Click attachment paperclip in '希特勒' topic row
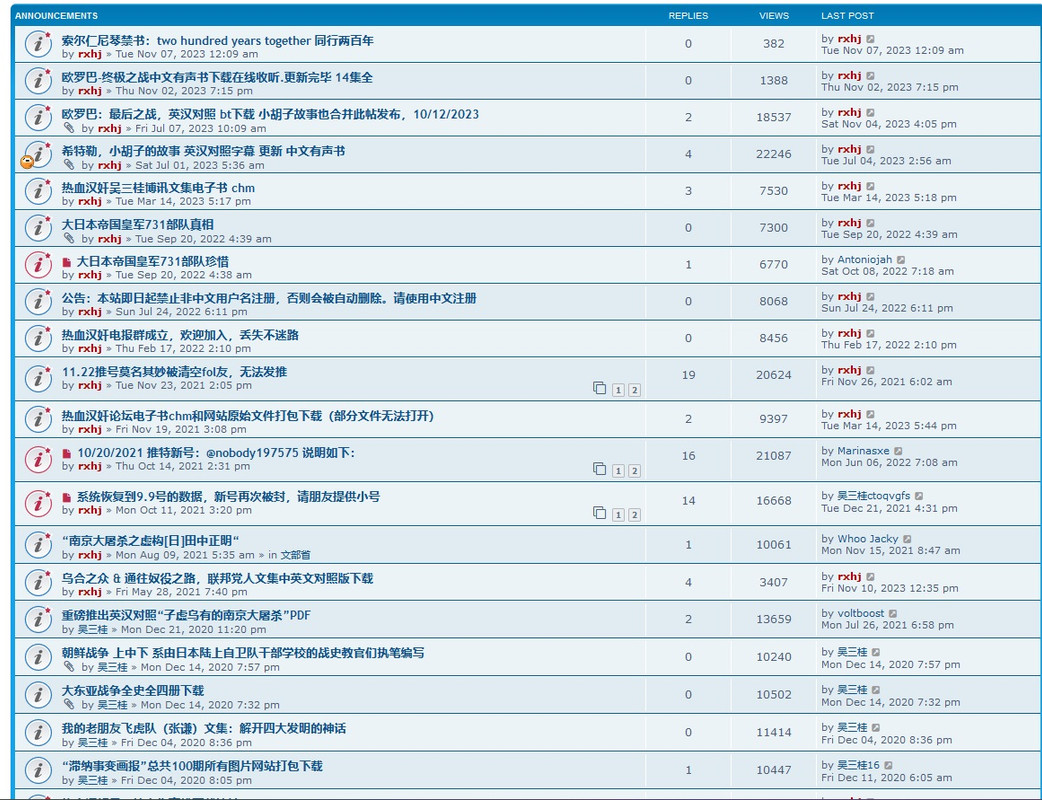 coord(68,165)
